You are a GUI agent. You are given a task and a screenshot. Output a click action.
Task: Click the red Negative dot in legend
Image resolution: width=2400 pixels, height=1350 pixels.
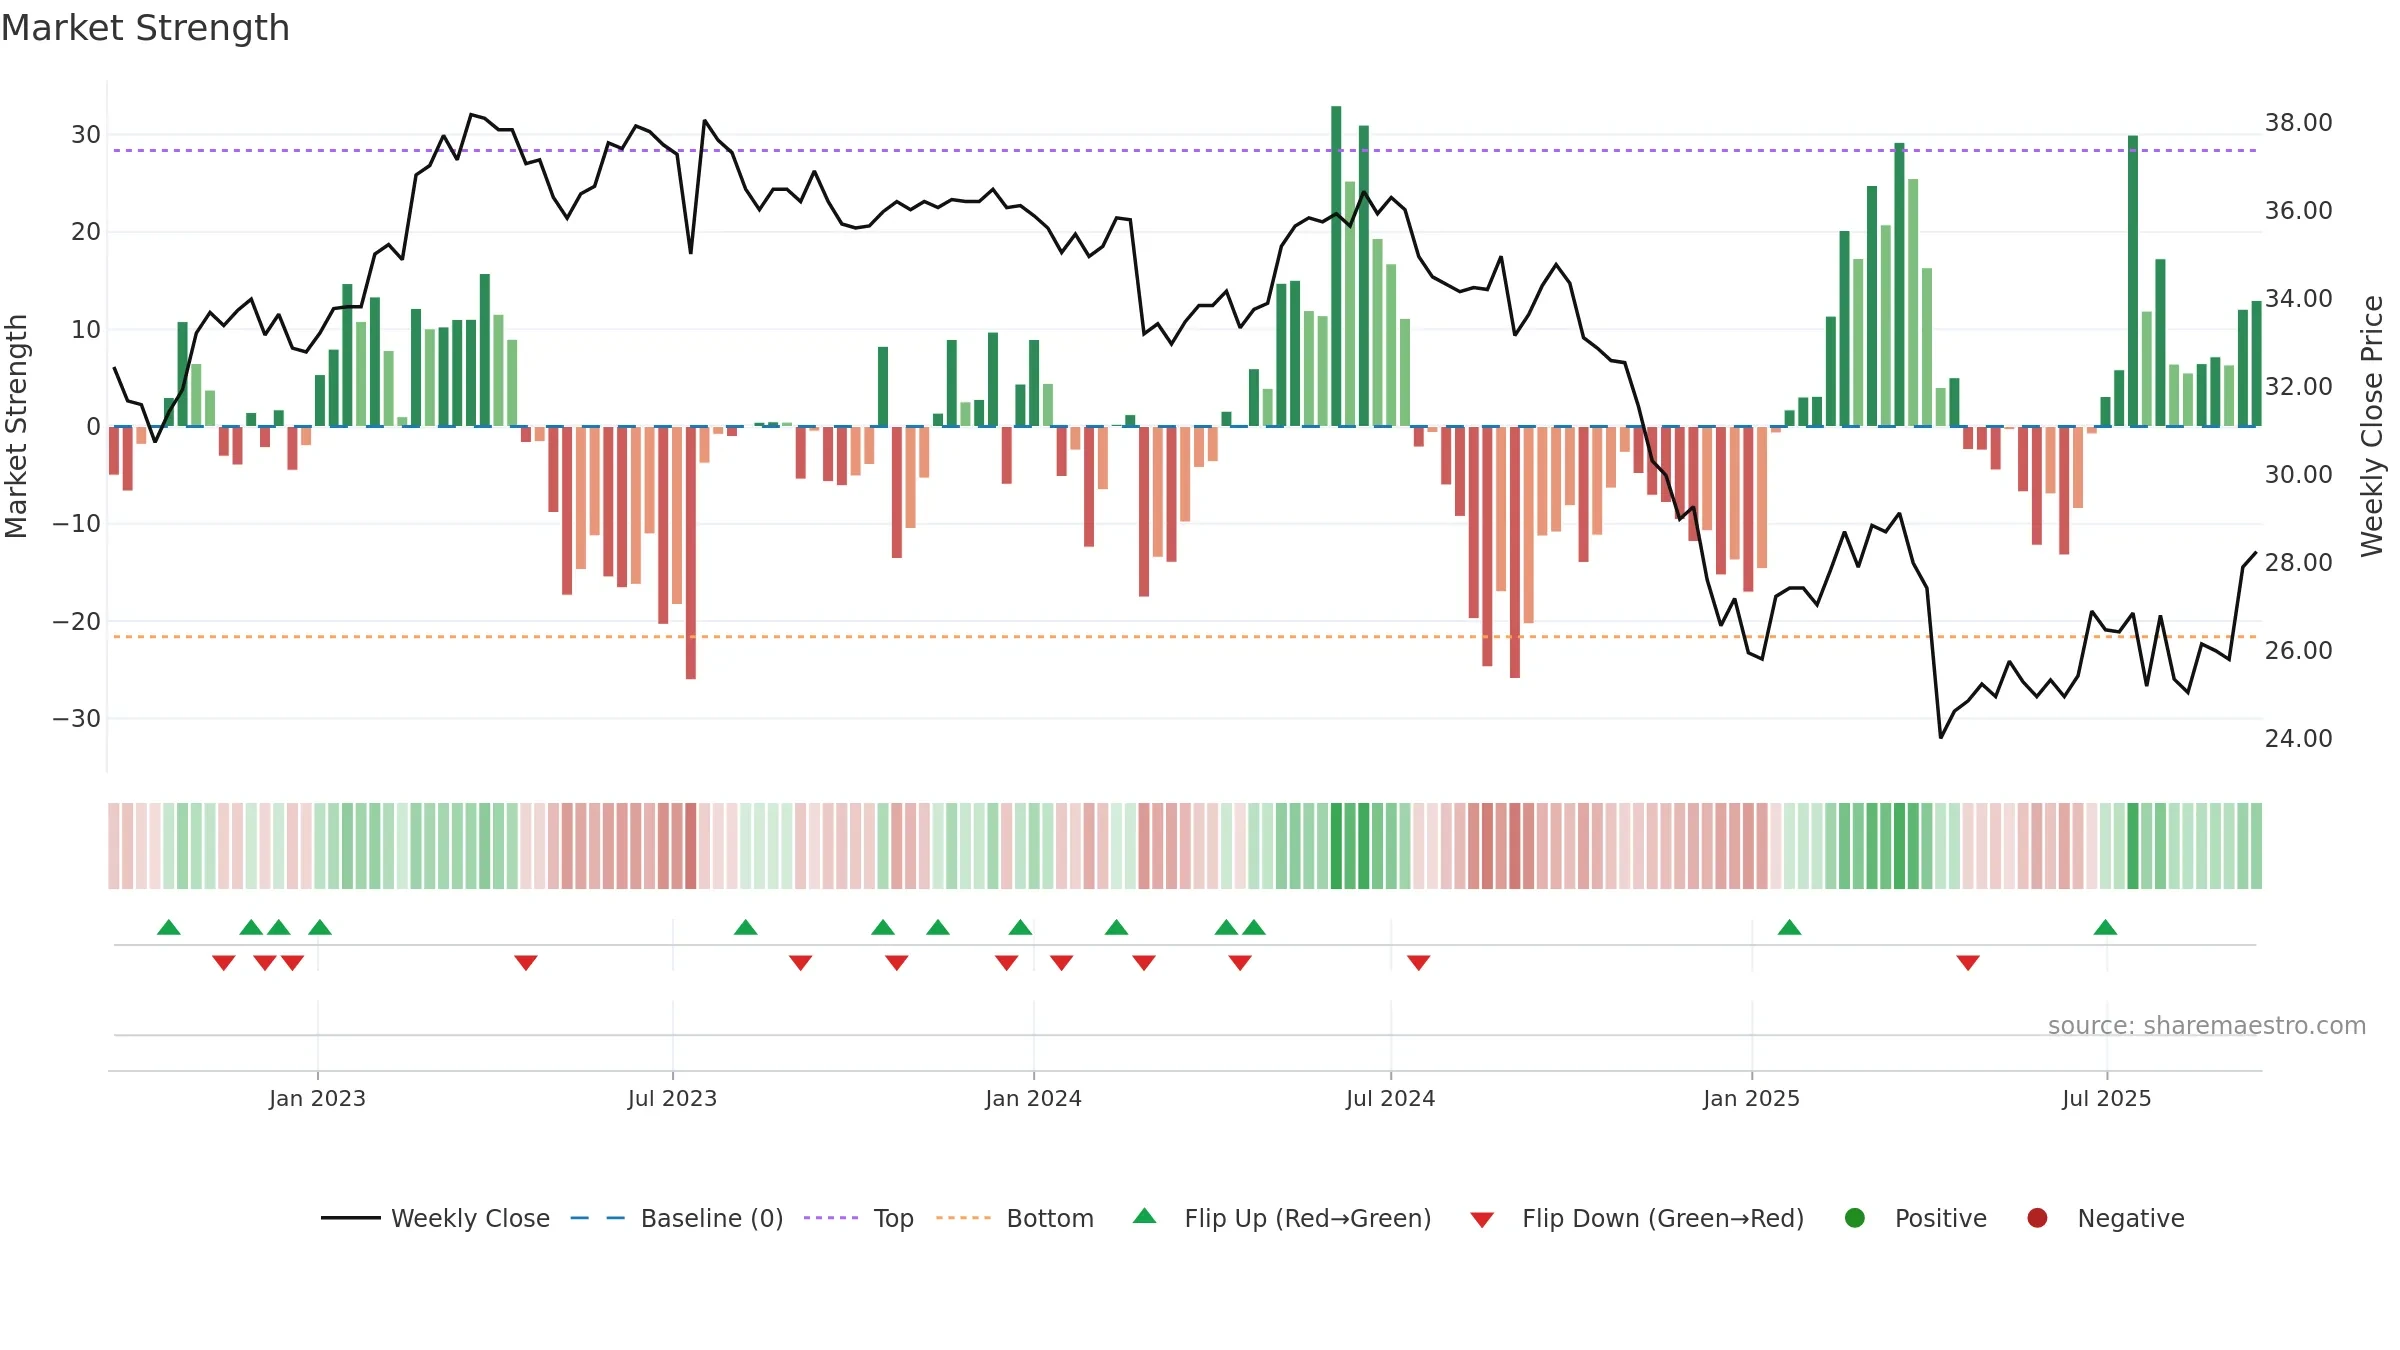click(x=2037, y=1218)
